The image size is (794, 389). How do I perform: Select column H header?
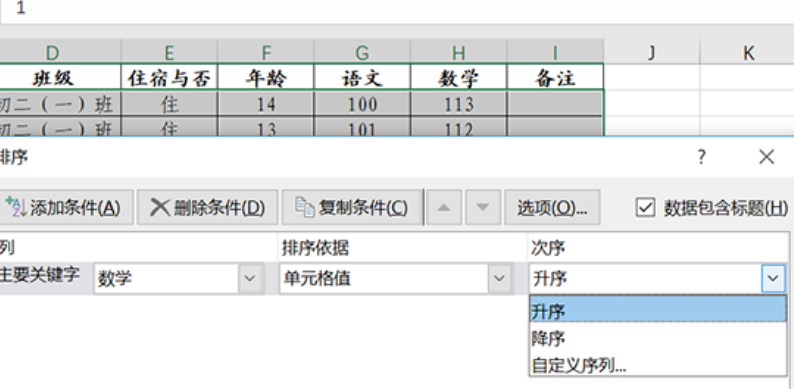[459, 52]
